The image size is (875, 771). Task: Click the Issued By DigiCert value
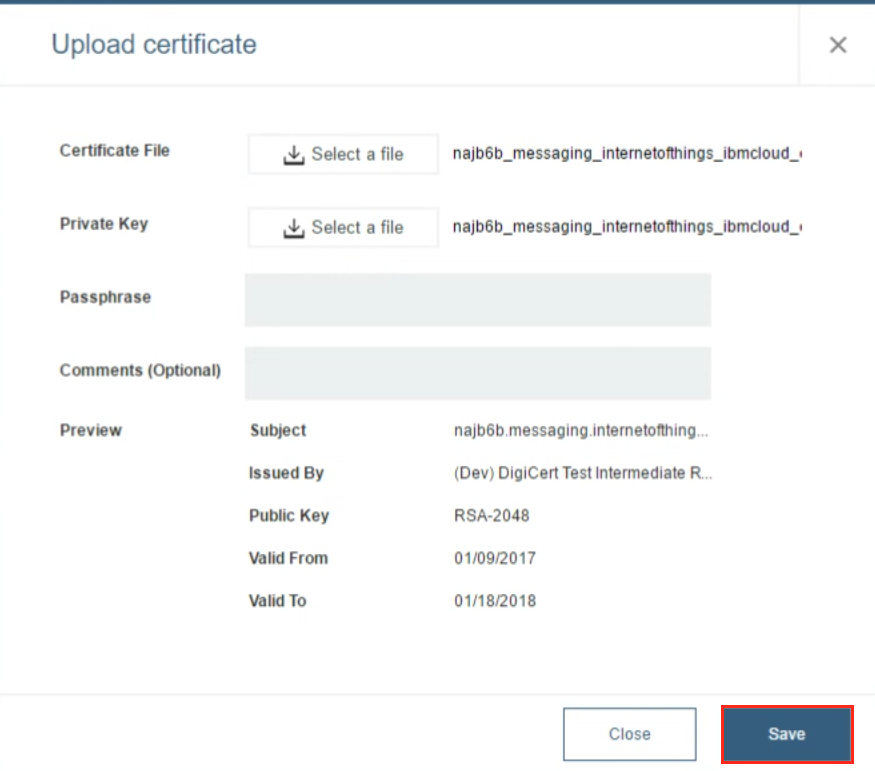point(582,473)
